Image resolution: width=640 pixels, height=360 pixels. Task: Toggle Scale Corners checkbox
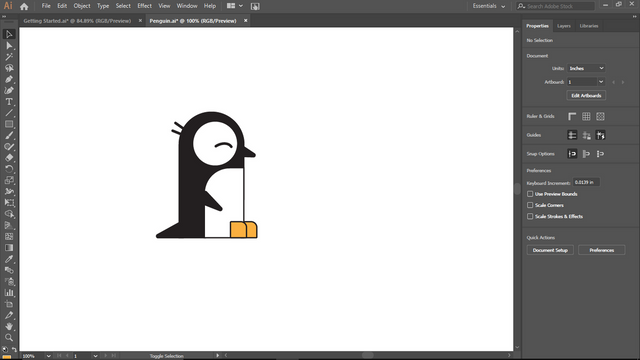(530, 205)
